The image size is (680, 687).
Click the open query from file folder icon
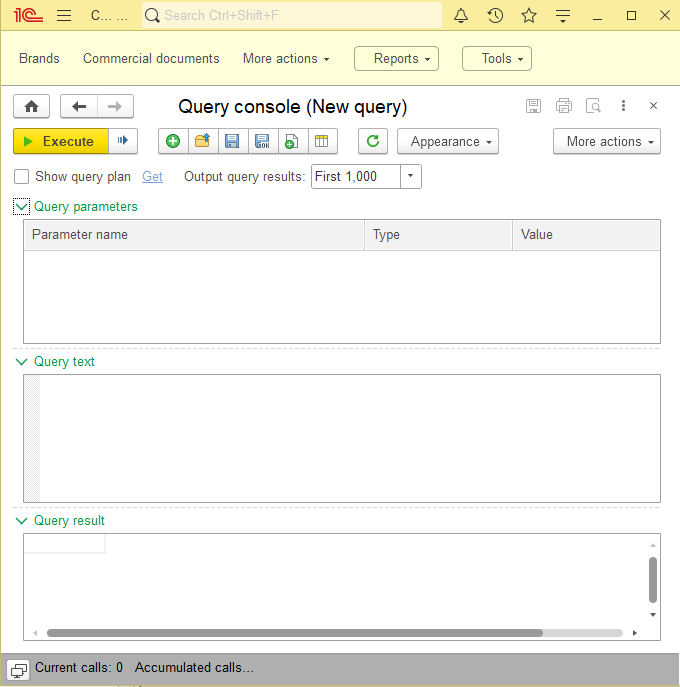click(202, 142)
